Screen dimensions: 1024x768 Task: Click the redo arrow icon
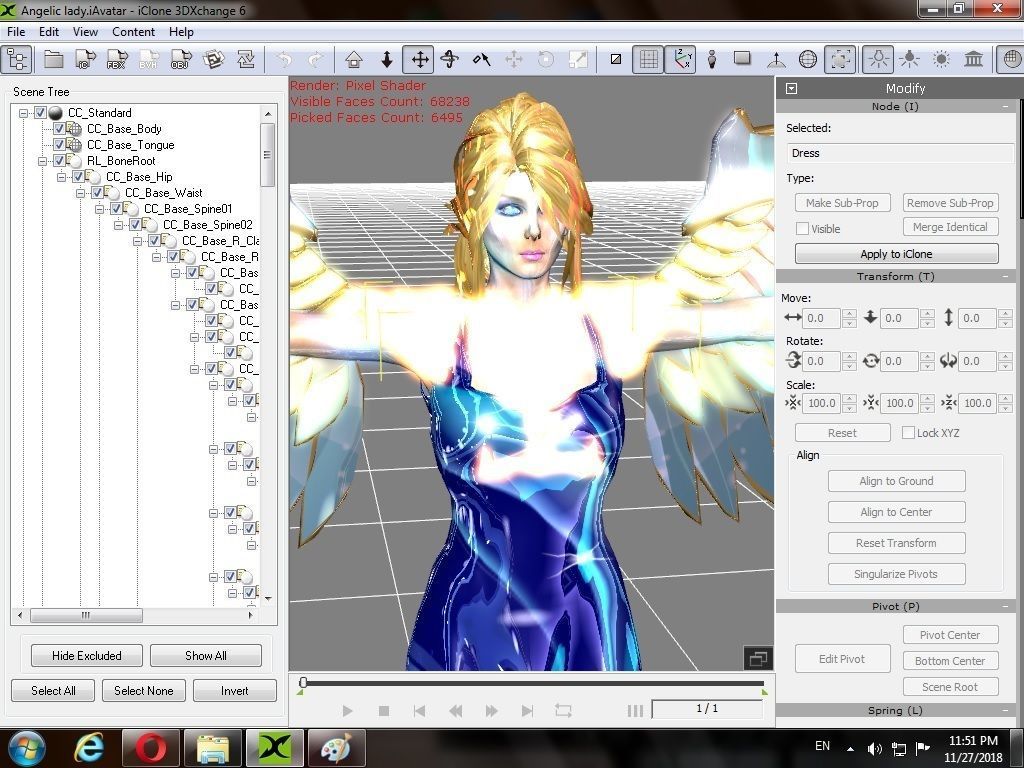(x=315, y=59)
